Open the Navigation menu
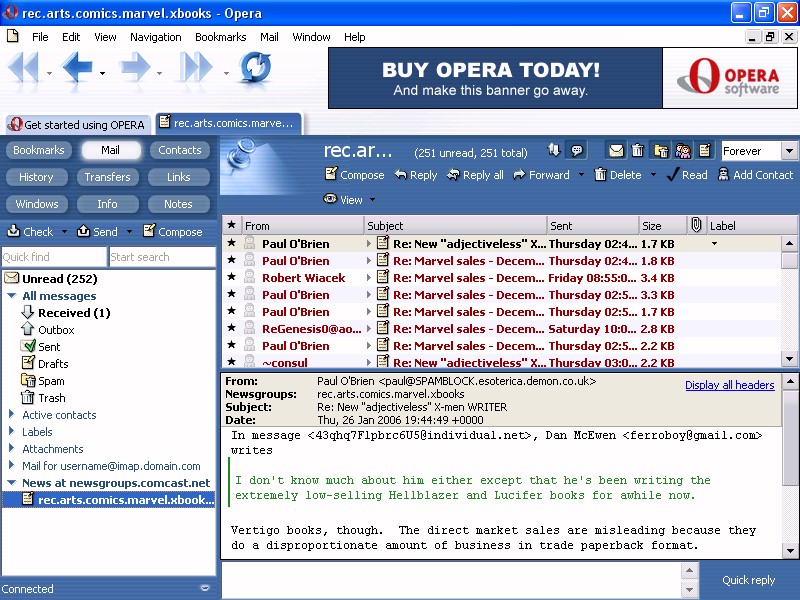The height and width of the screenshot is (600, 800). tap(156, 37)
